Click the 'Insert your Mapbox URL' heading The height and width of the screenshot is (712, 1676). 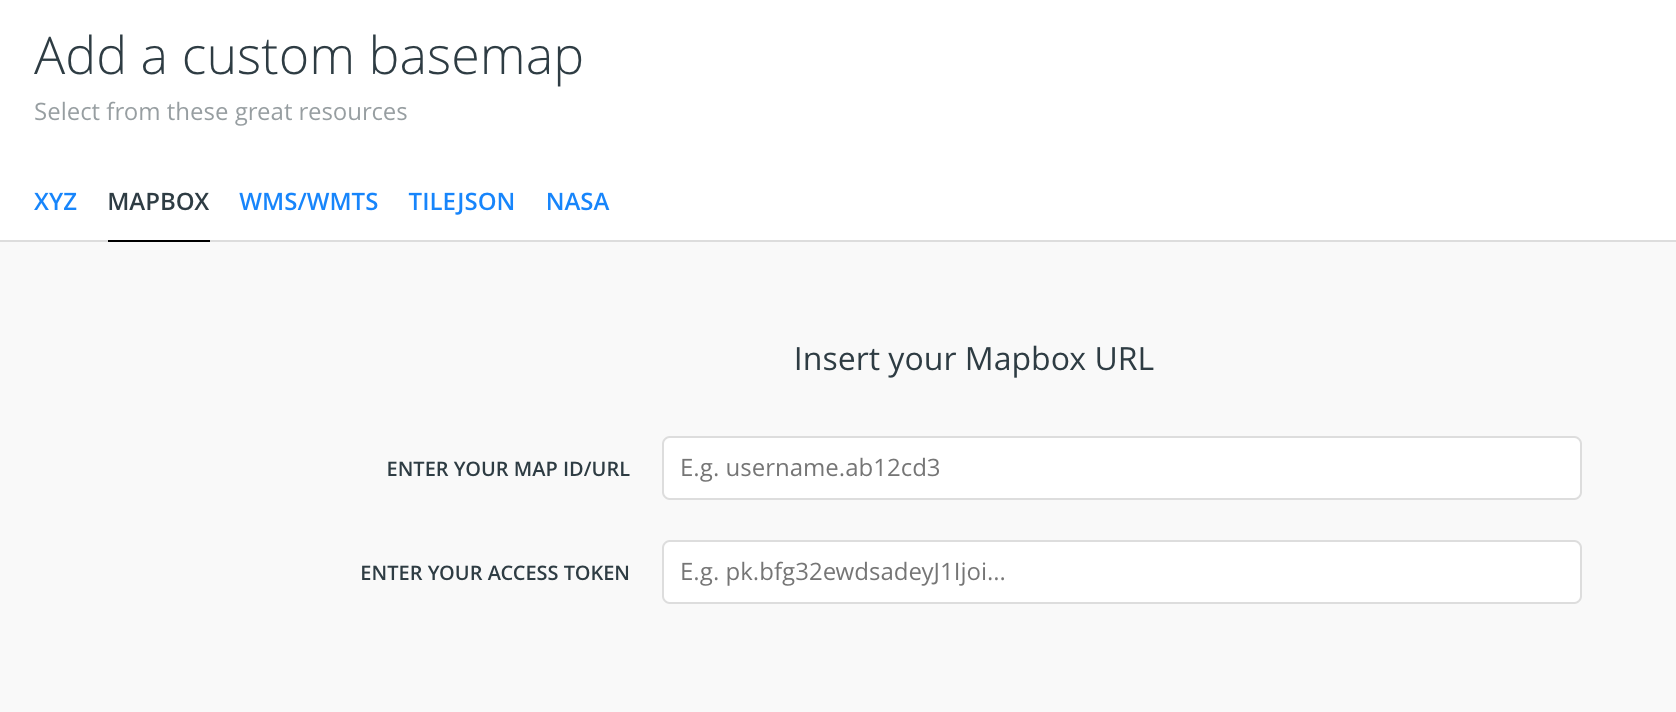click(974, 359)
